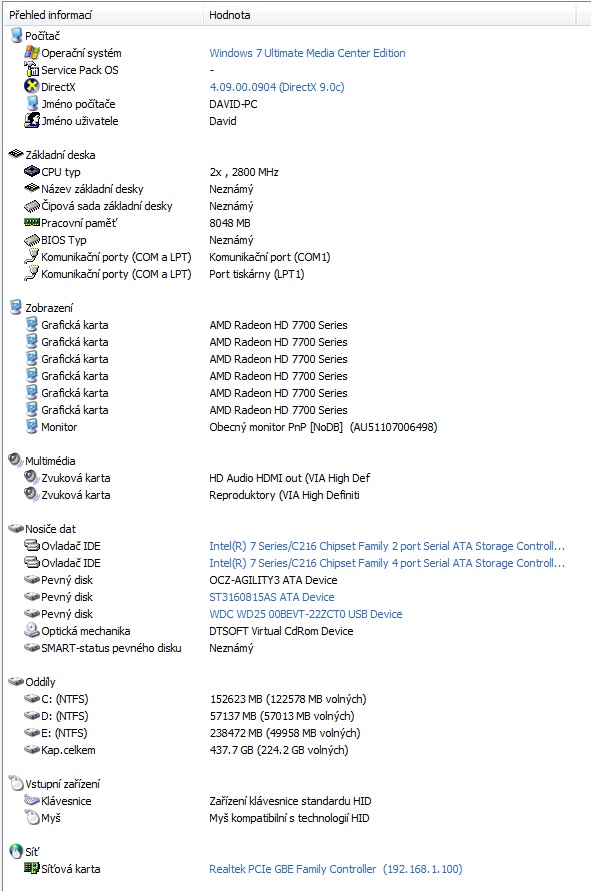The height and width of the screenshot is (891, 593).
Task: Click the Klávesnice keyboard icon
Action: tap(32, 800)
